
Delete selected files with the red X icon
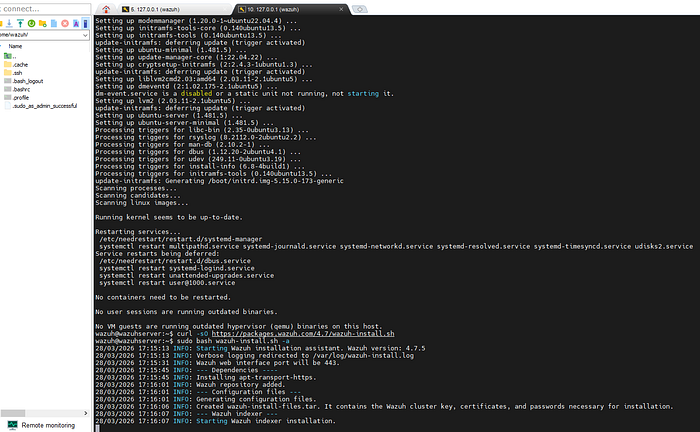point(65,23)
